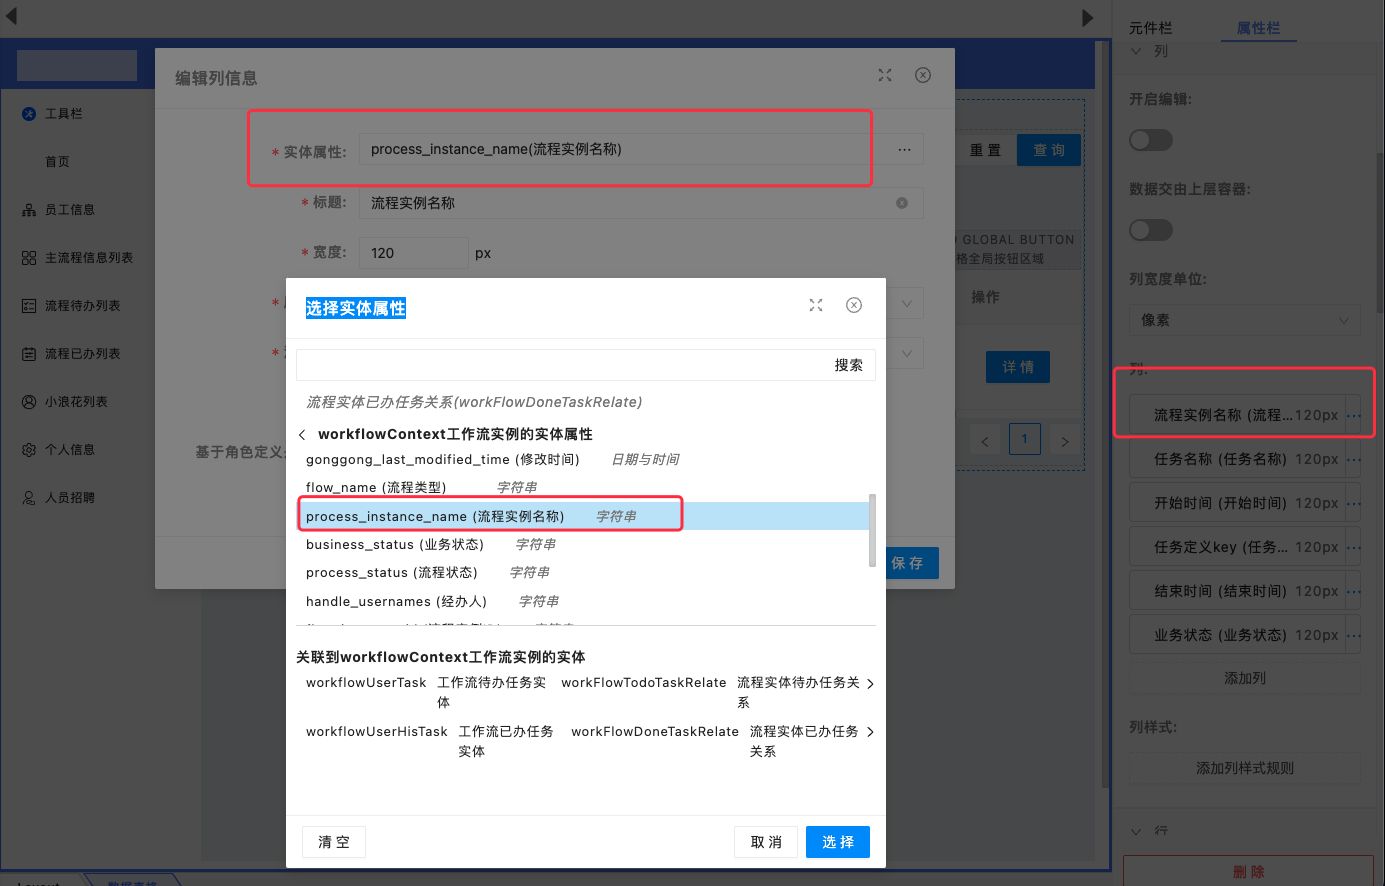Click the ellipsis button beside 实体属性 field
1385x886 pixels.
904,150
